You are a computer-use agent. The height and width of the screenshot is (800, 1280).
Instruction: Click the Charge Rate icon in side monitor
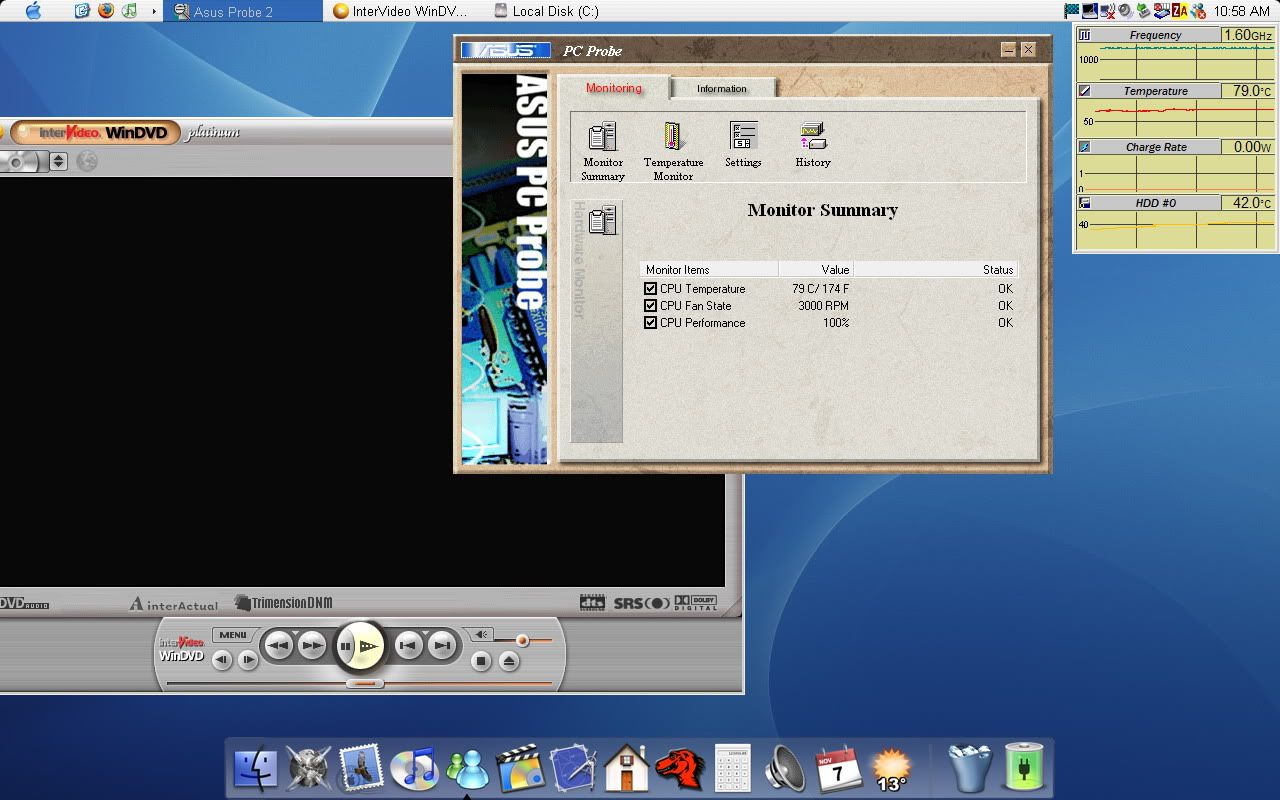click(1084, 147)
